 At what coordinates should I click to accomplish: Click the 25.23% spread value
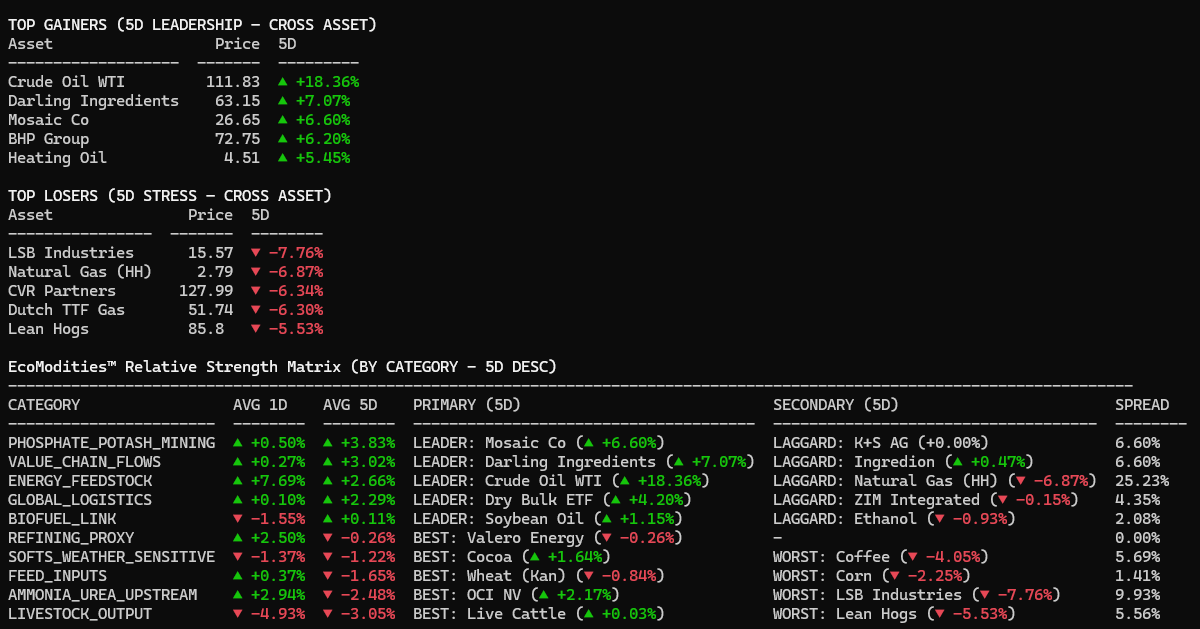pyautogui.click(x=1137, y=481)
